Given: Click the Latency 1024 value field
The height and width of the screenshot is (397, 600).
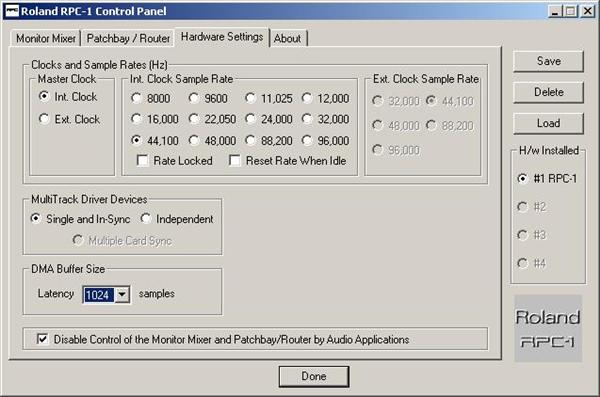Looking at the screenshot, I should pos(99,295).
